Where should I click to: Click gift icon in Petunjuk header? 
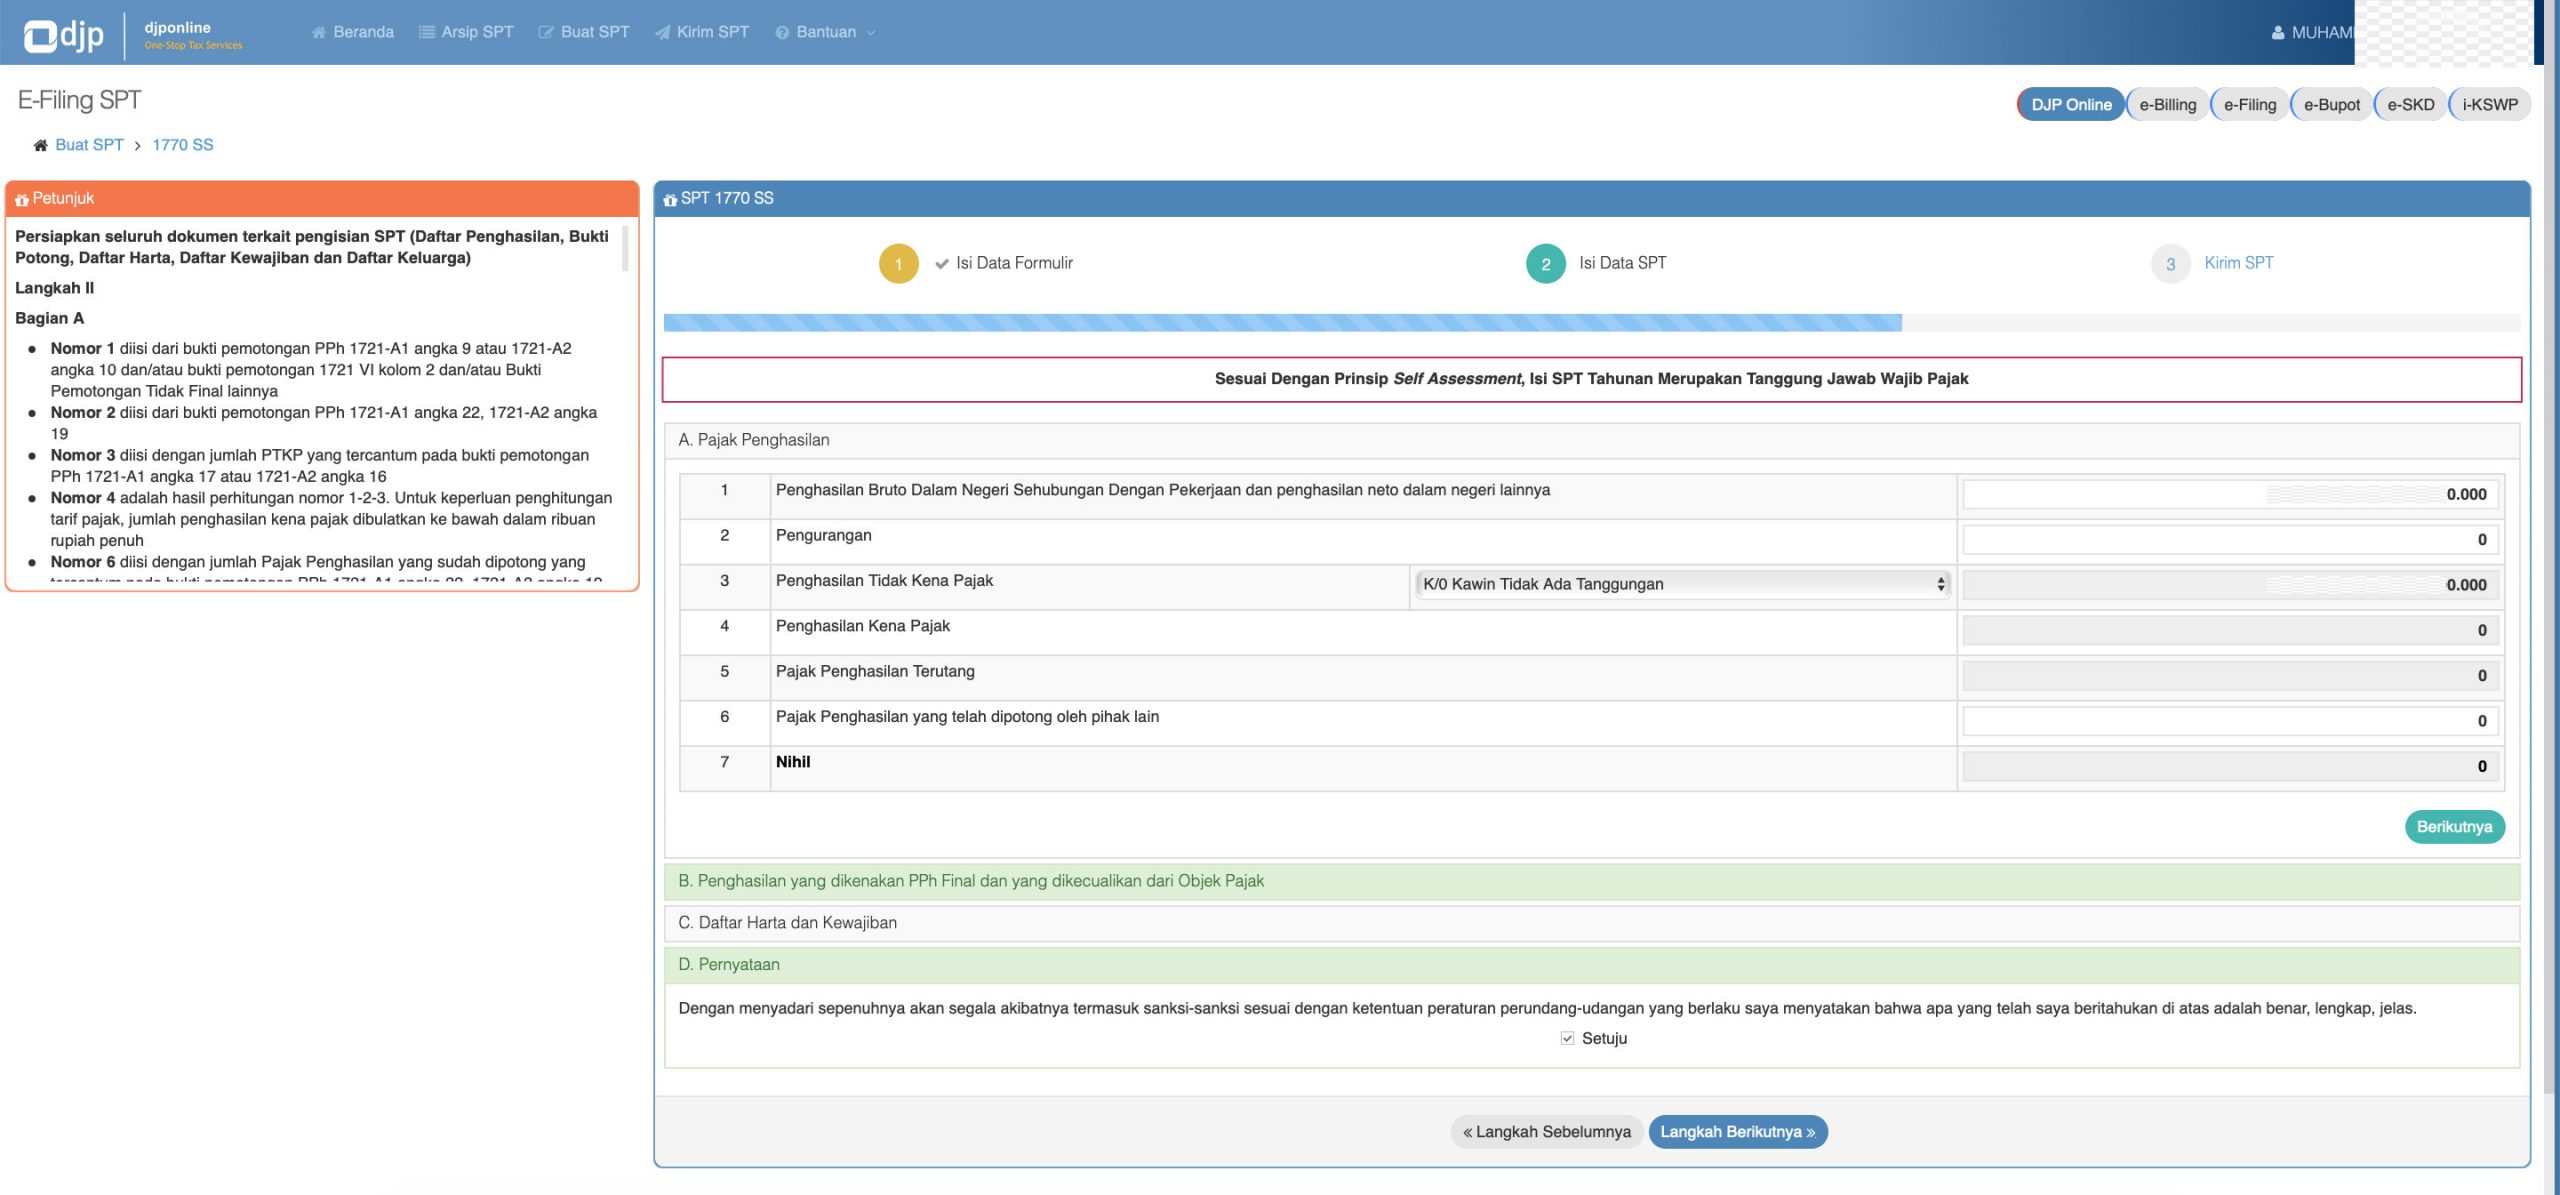[x=21, y=199]
